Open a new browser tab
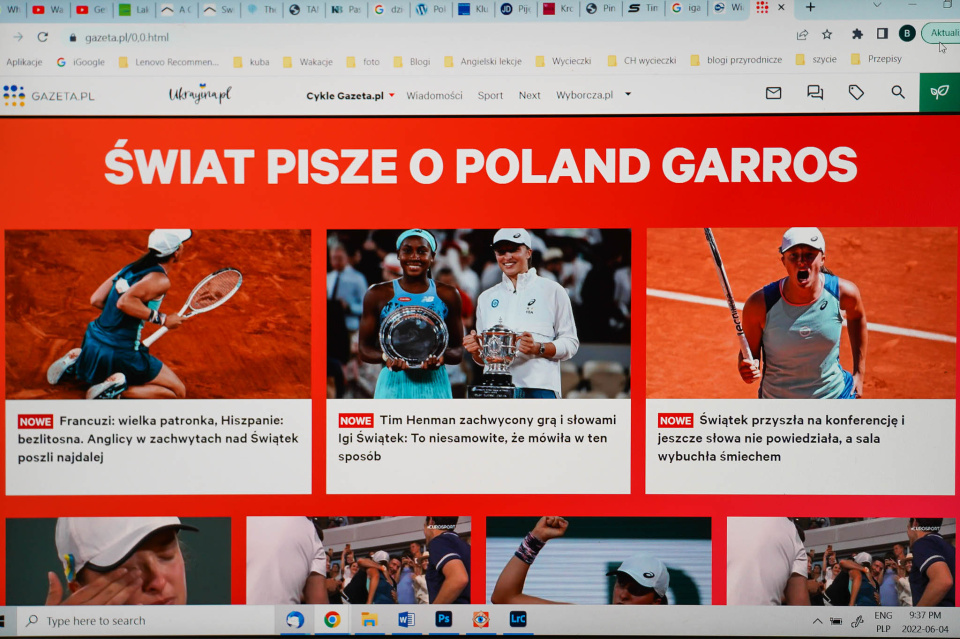 [x=810, y=7]
